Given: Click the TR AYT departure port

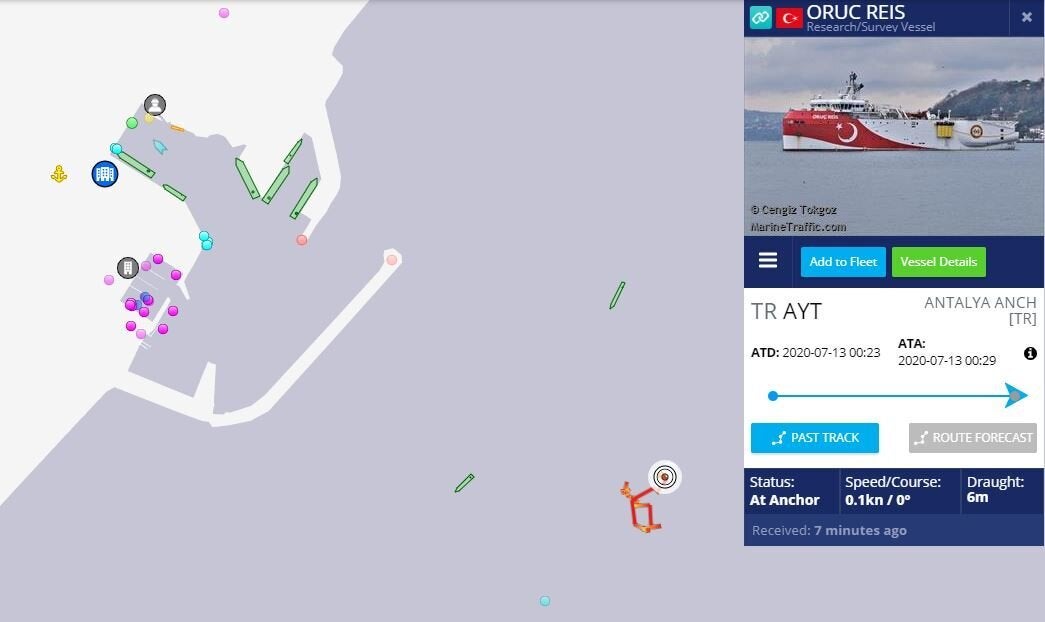Looking at the screenshot, I should point(786,311).
